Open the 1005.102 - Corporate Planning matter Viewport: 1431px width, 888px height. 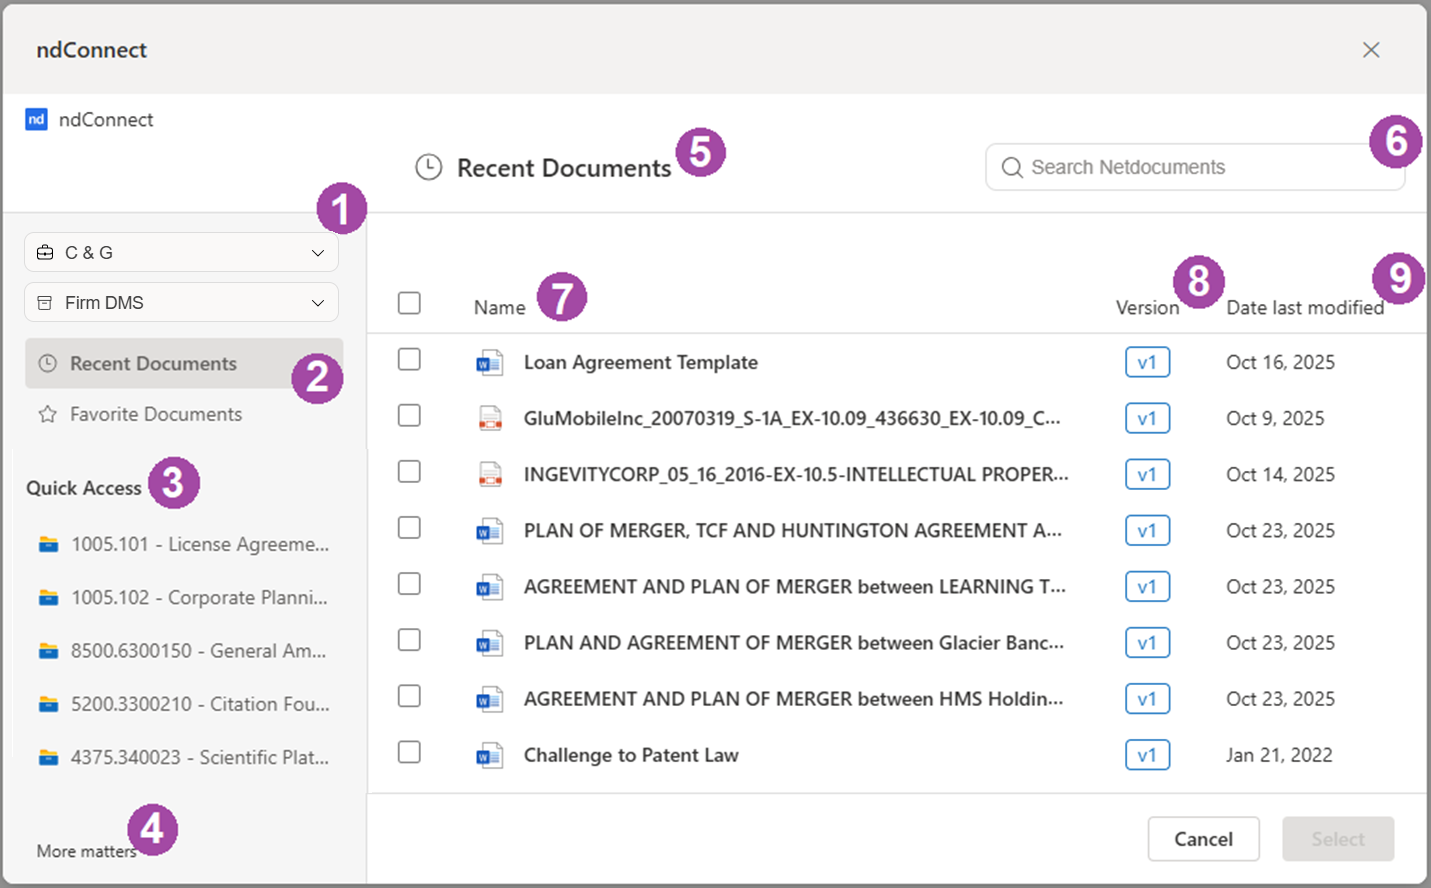coord(184,597)
